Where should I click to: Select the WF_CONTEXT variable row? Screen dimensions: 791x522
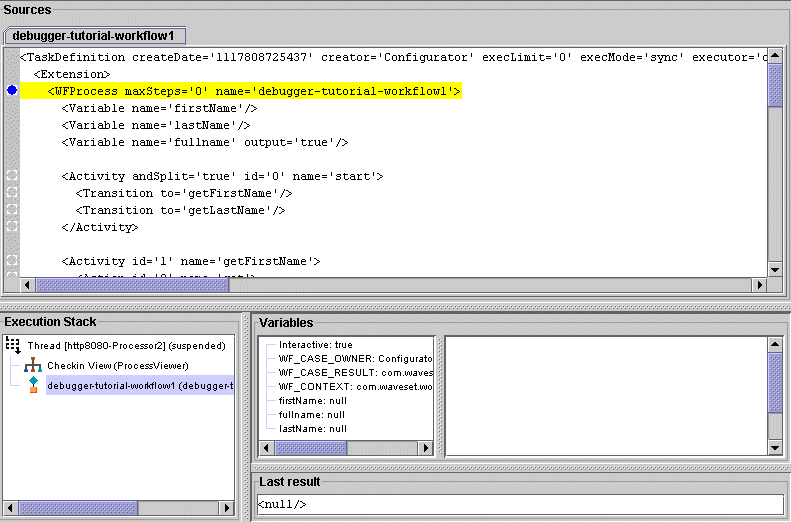(355, 387)
